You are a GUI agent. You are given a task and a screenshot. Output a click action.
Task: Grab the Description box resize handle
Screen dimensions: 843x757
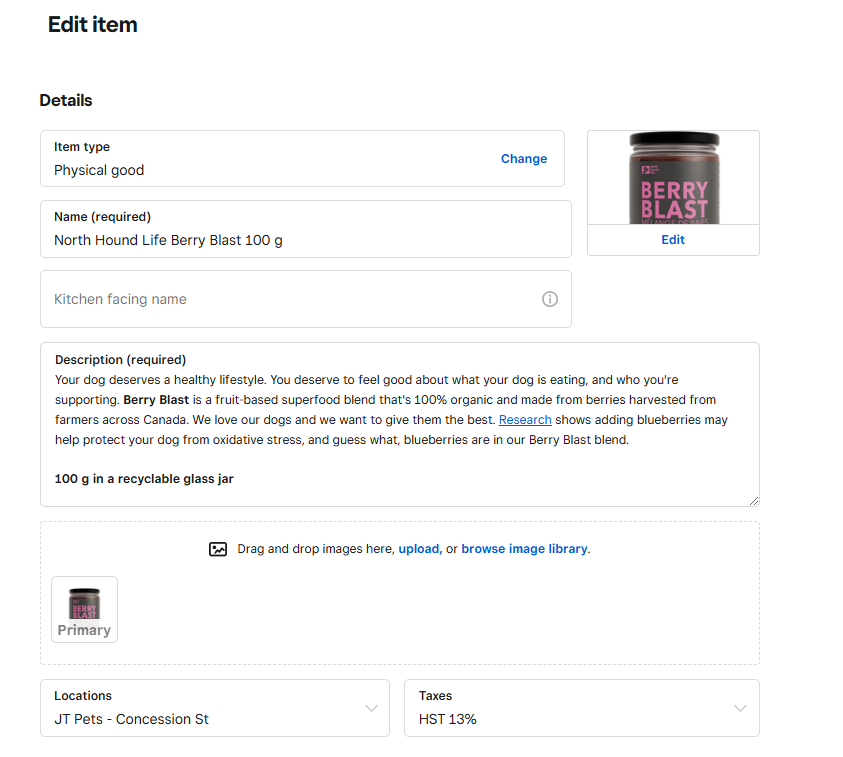pyautogui.click(x=753, y=500)
